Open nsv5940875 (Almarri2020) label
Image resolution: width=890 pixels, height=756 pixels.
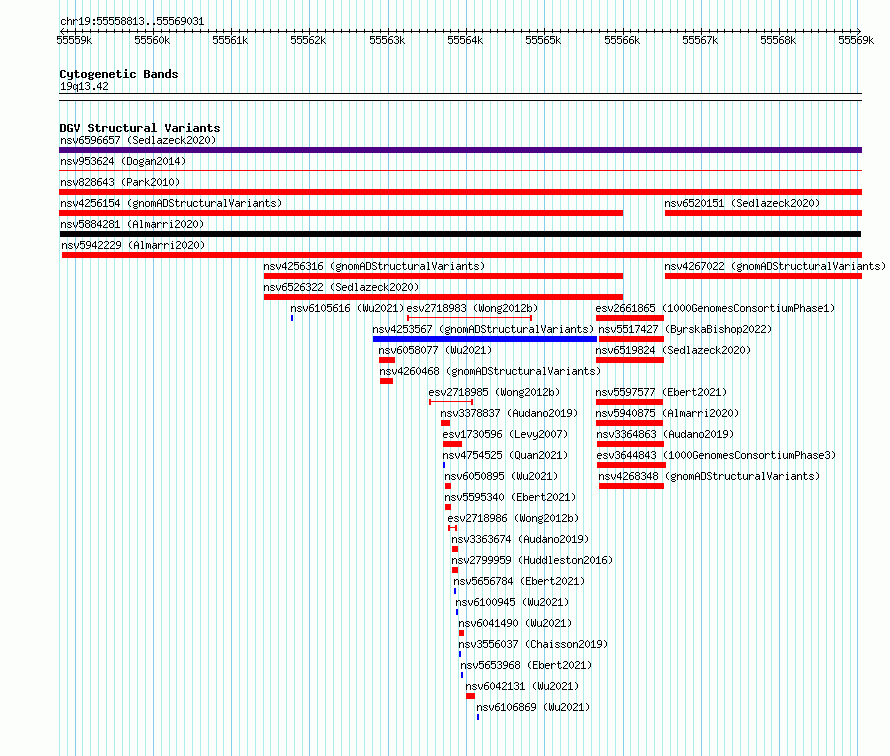pyautogui.click(x=667, y=413)
